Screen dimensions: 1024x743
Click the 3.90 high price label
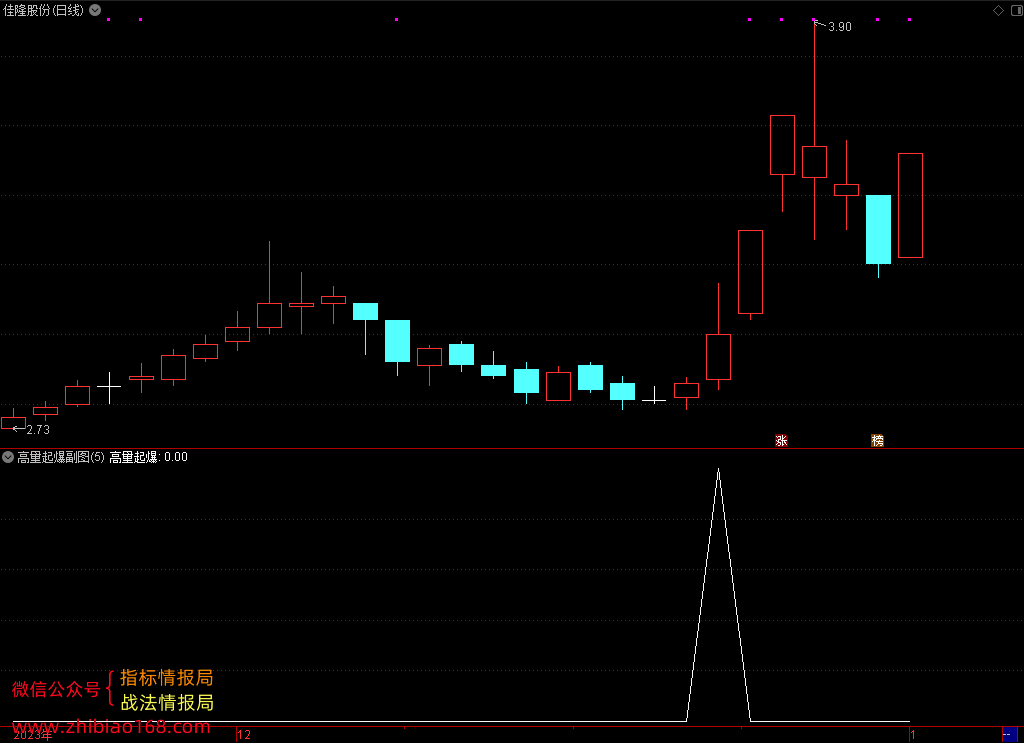point(840,27)
